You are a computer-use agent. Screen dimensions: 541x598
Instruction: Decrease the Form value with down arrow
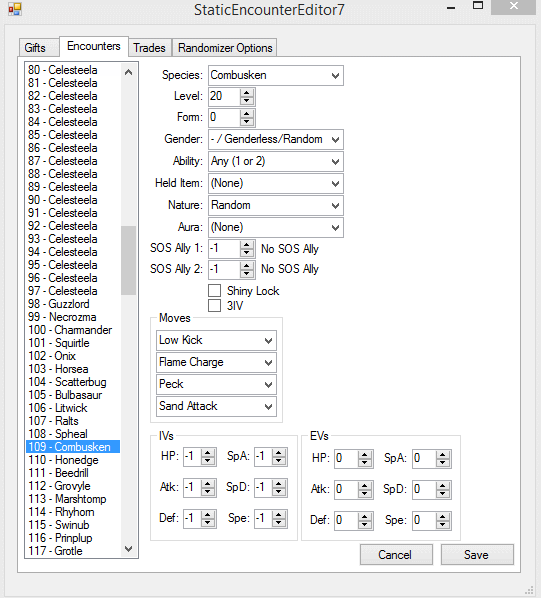(247, 121)
